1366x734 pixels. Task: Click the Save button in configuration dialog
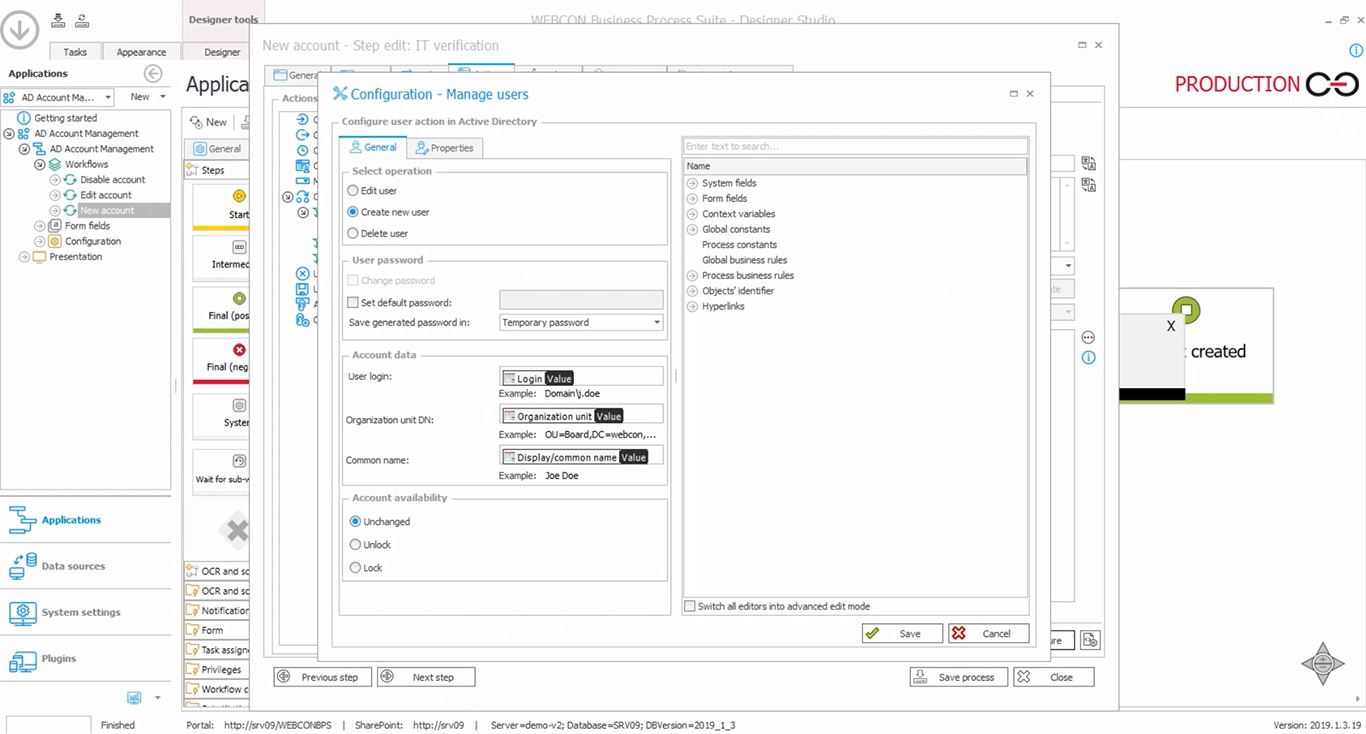click(901, 633)
